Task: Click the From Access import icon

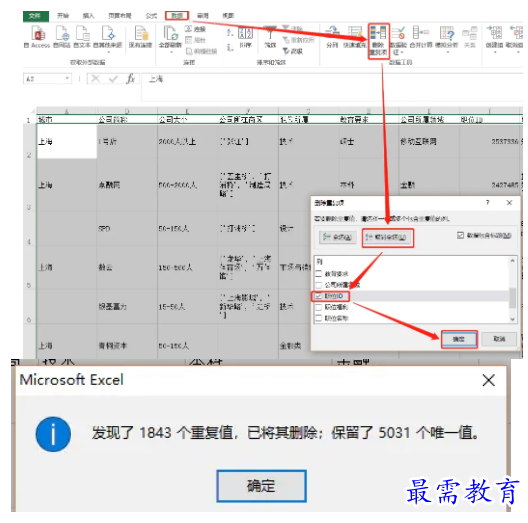Action: pos(38,34)
